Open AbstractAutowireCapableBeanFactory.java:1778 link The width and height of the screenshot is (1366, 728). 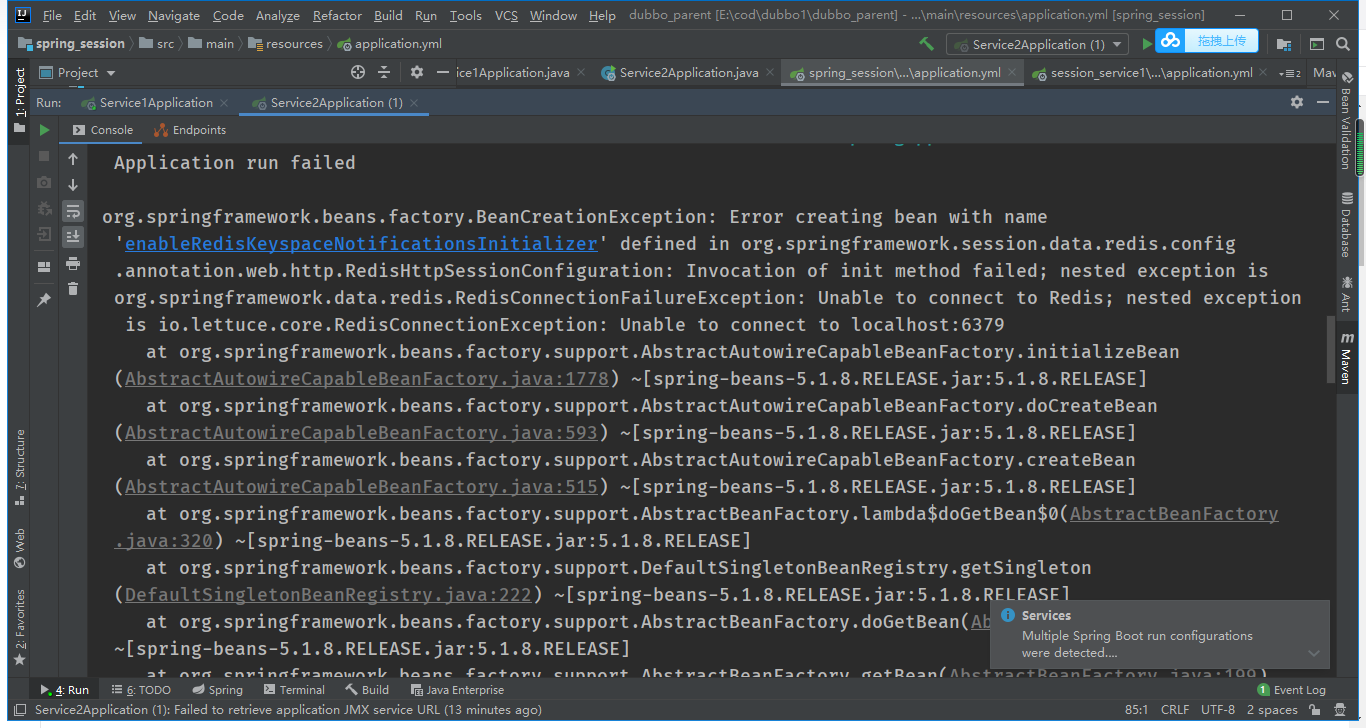tap(367, 379)
